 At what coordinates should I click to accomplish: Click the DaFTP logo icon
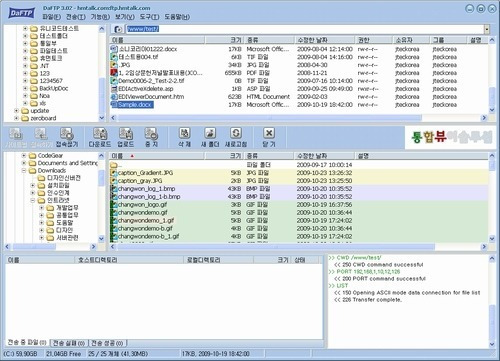coord(21,13)
